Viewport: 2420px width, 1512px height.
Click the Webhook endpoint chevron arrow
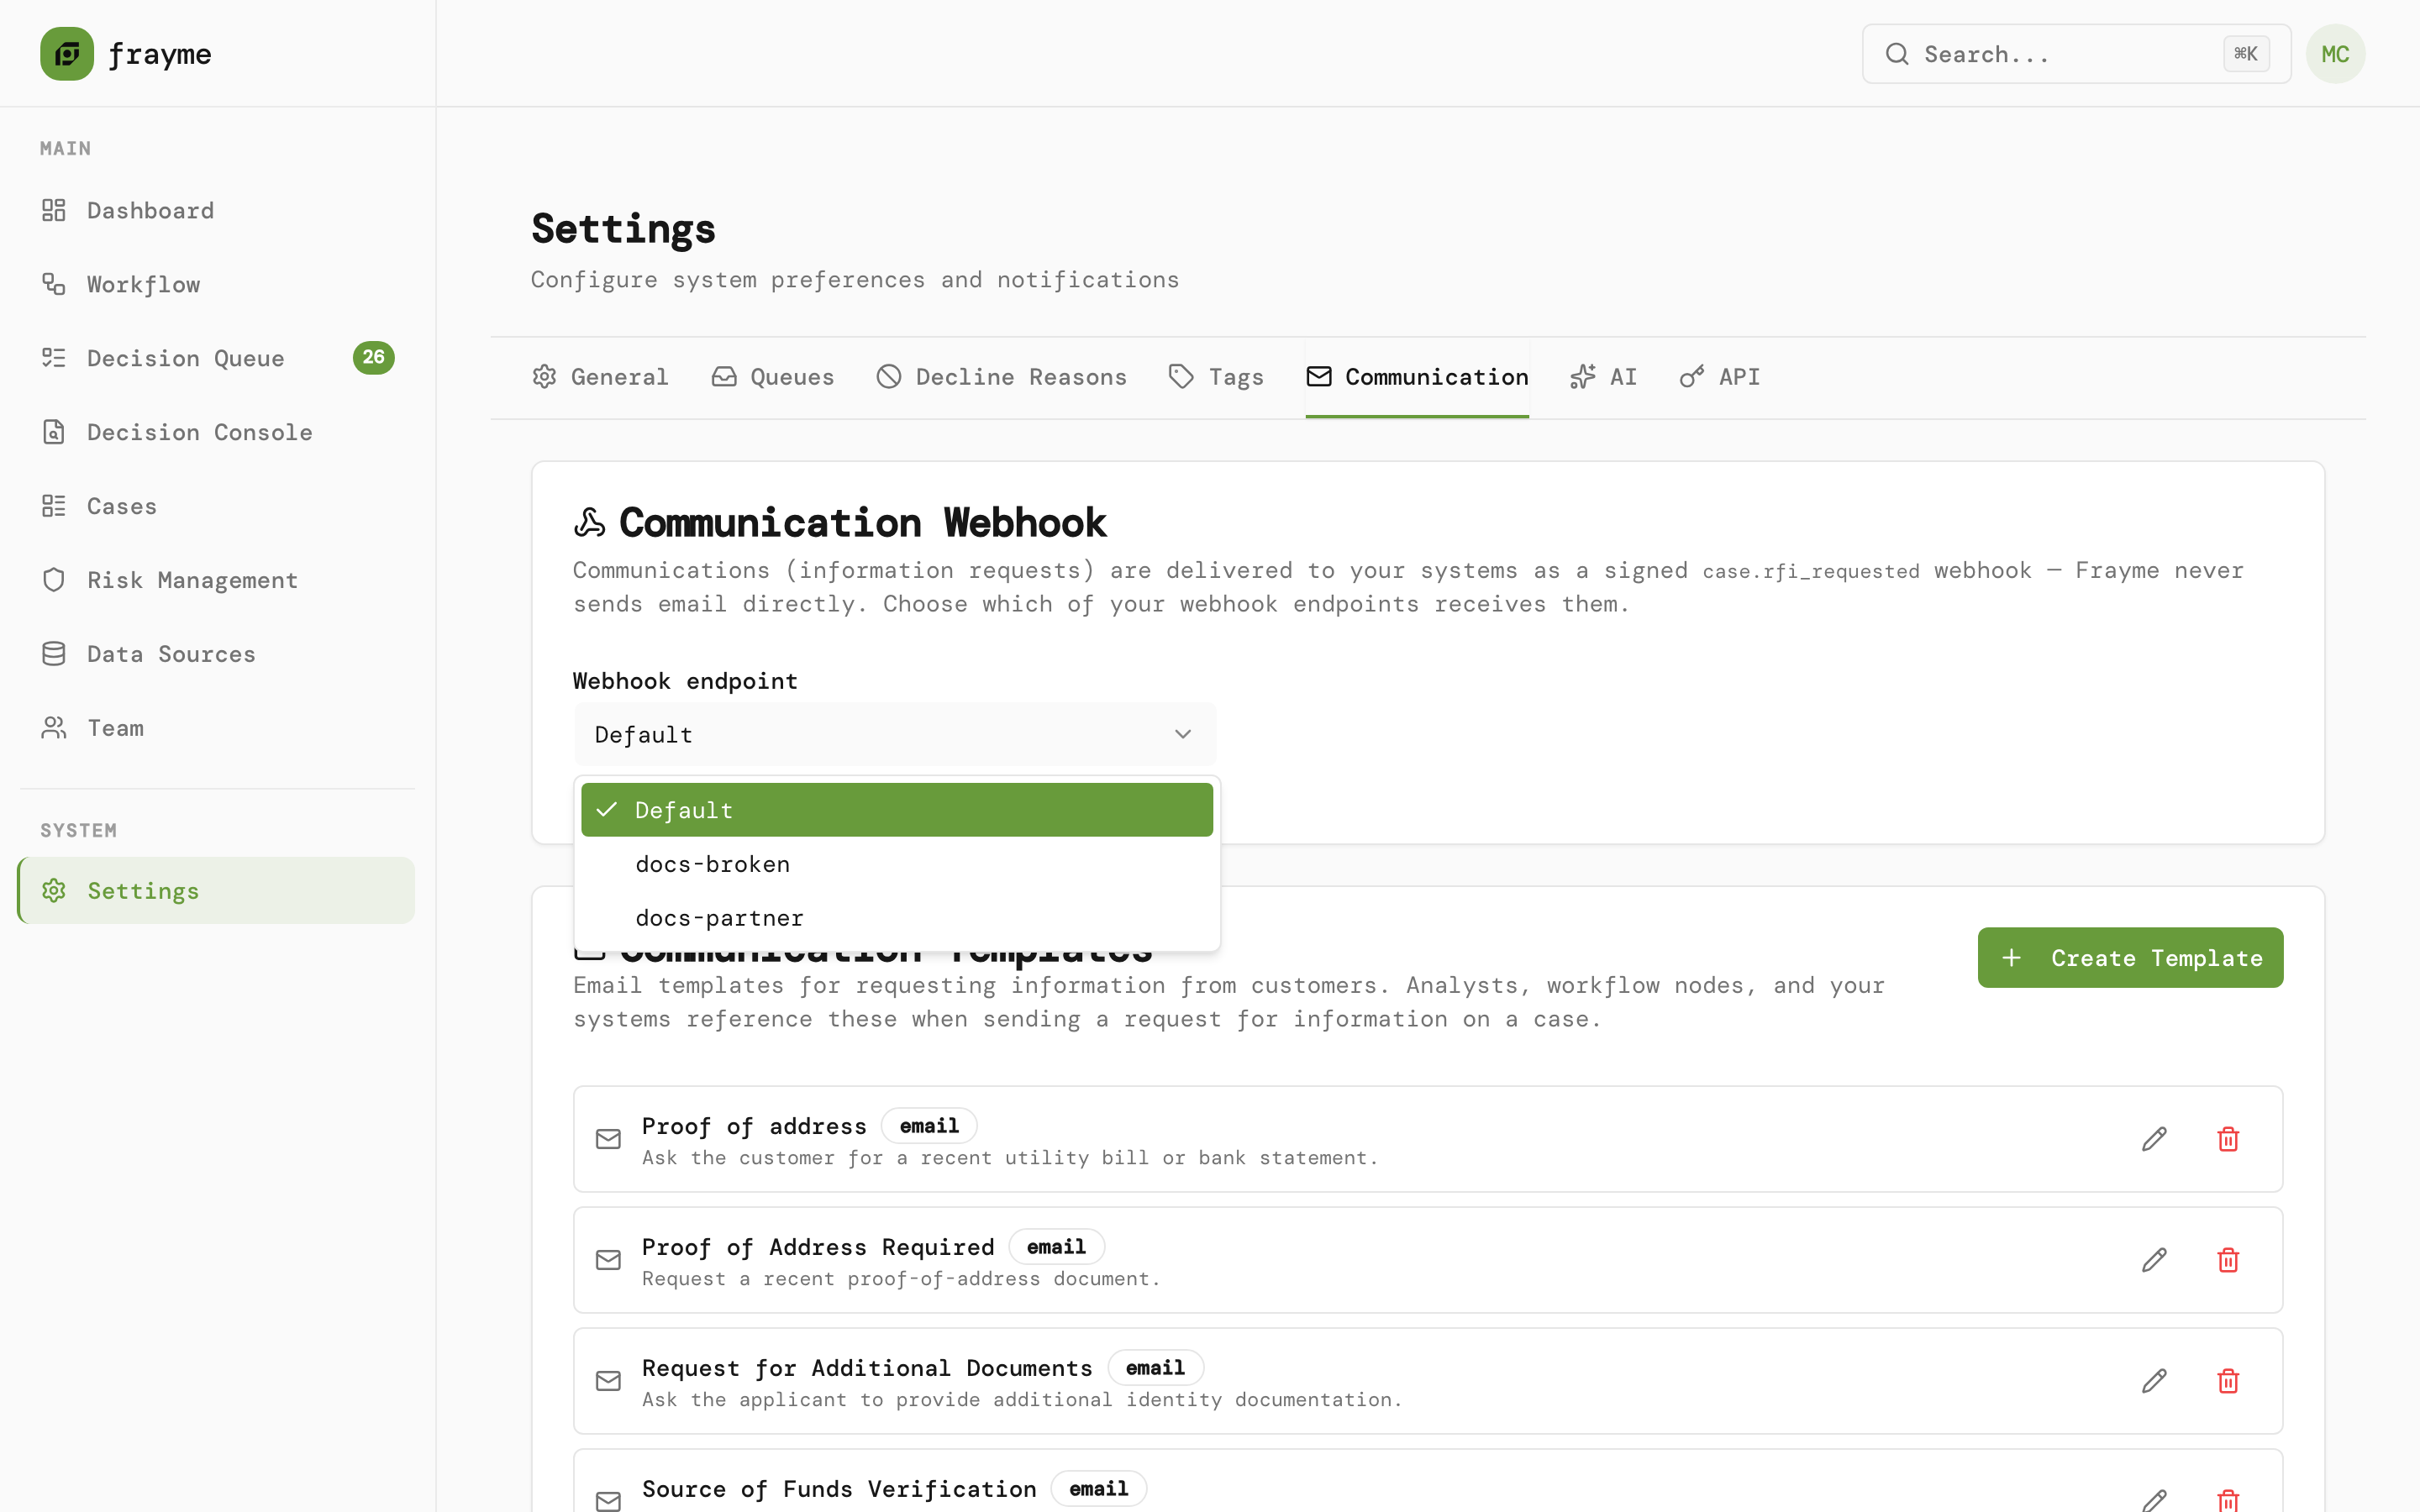1183,734
